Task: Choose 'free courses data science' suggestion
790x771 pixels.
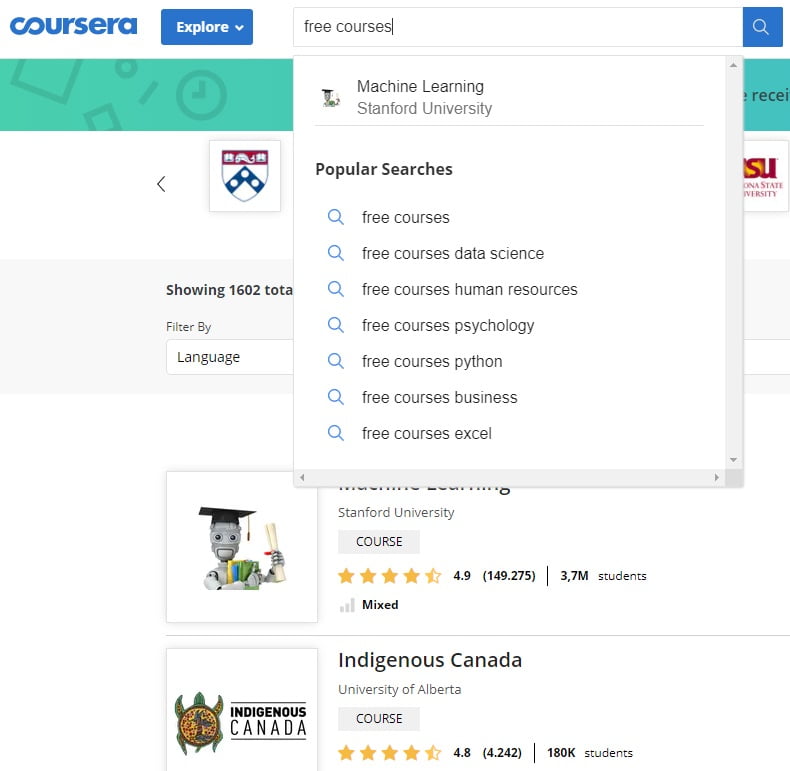Action: pyautogui.click(x=452, y=253)
